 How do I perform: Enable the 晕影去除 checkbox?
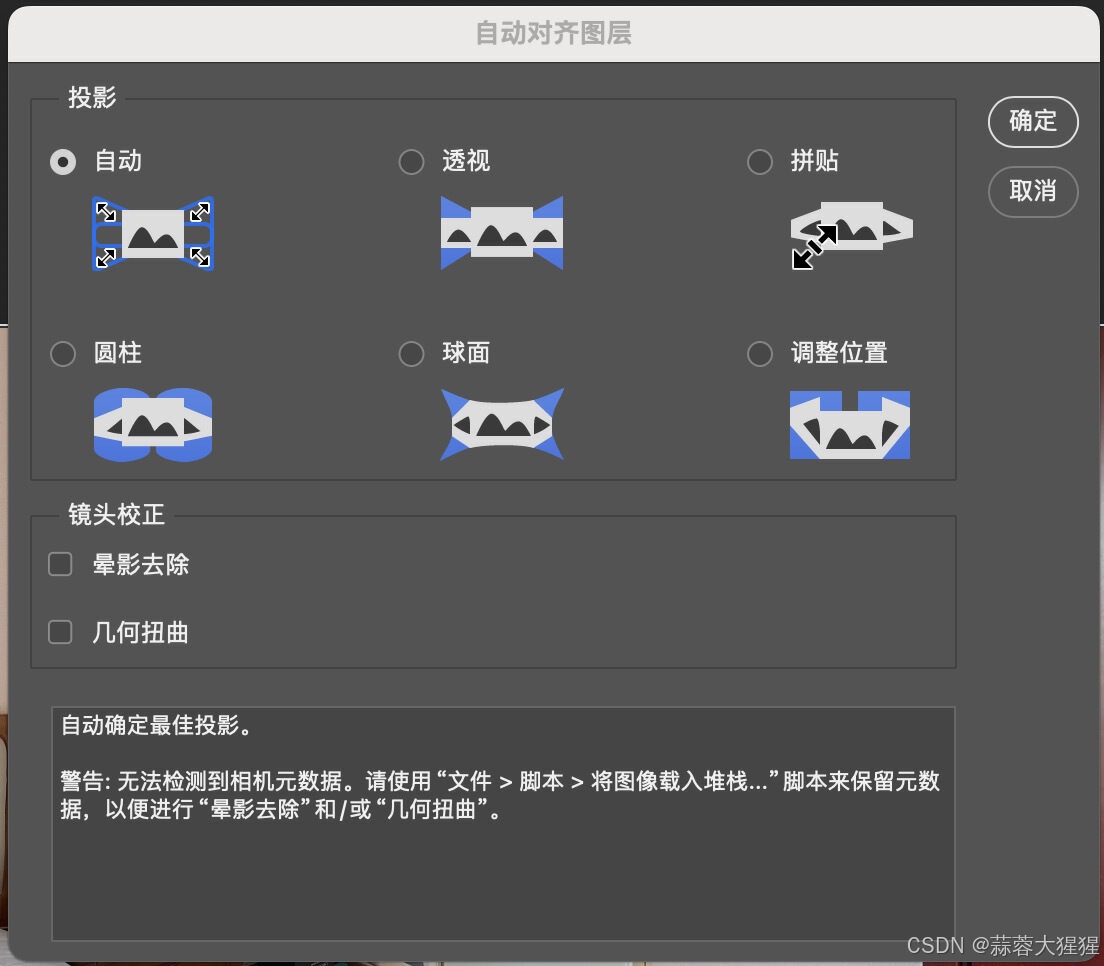(x=60, y=564)
